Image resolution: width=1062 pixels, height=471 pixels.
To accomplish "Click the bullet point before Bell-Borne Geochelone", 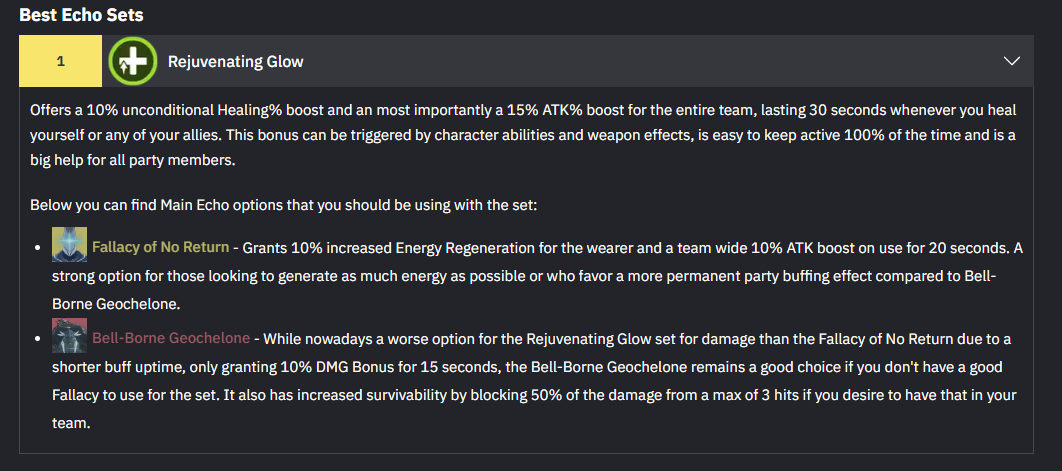I will (x=39, y=340).
